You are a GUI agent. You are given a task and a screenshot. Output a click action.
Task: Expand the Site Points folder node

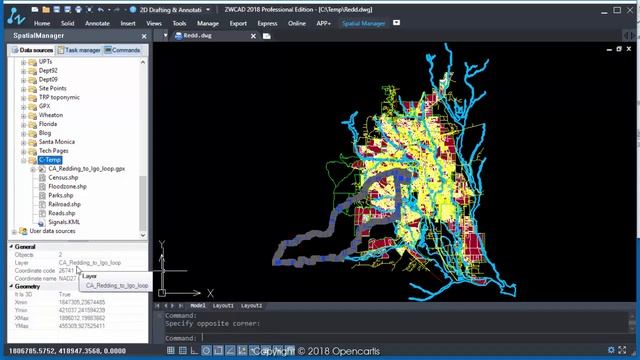[x=23, y=89]
